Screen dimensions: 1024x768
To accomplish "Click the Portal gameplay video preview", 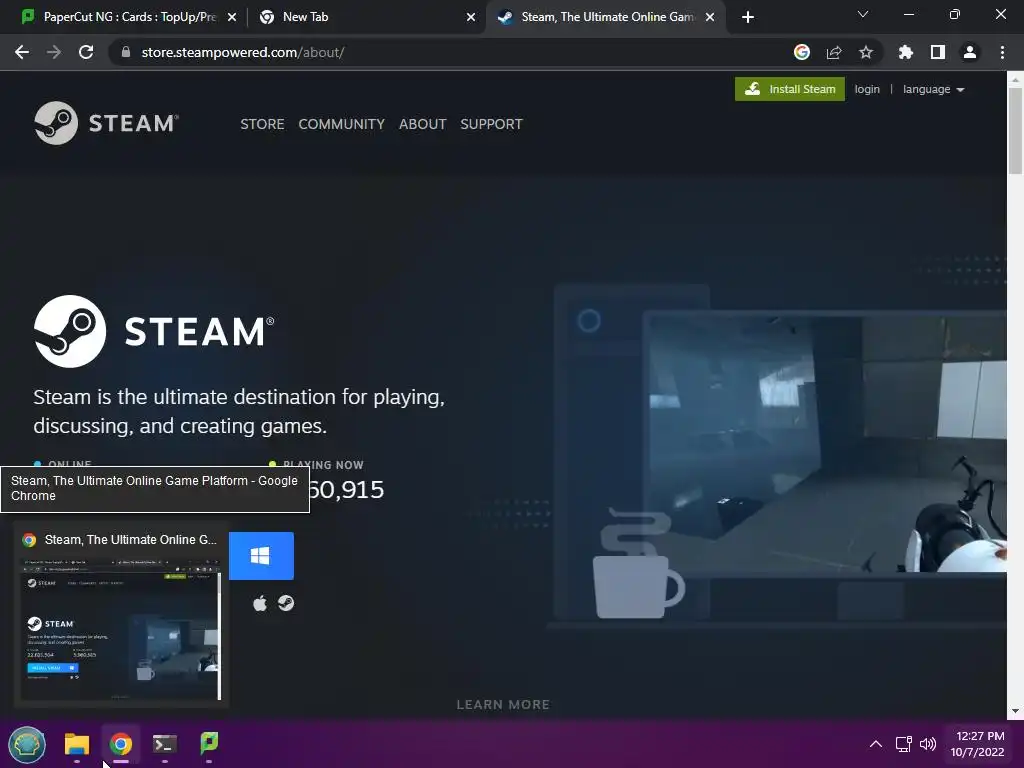I will [826, 444].
